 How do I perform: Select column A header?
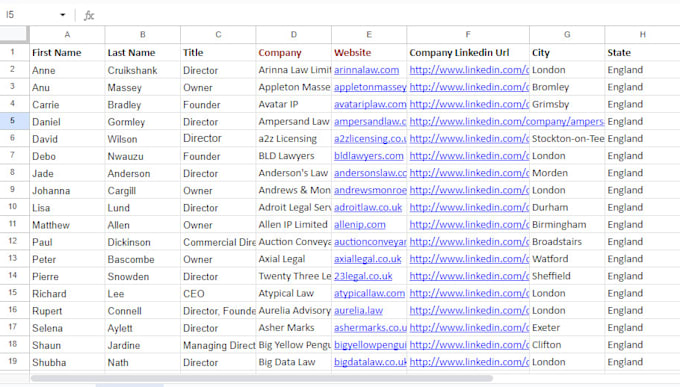pyautogui.click(x=67, y=35)
